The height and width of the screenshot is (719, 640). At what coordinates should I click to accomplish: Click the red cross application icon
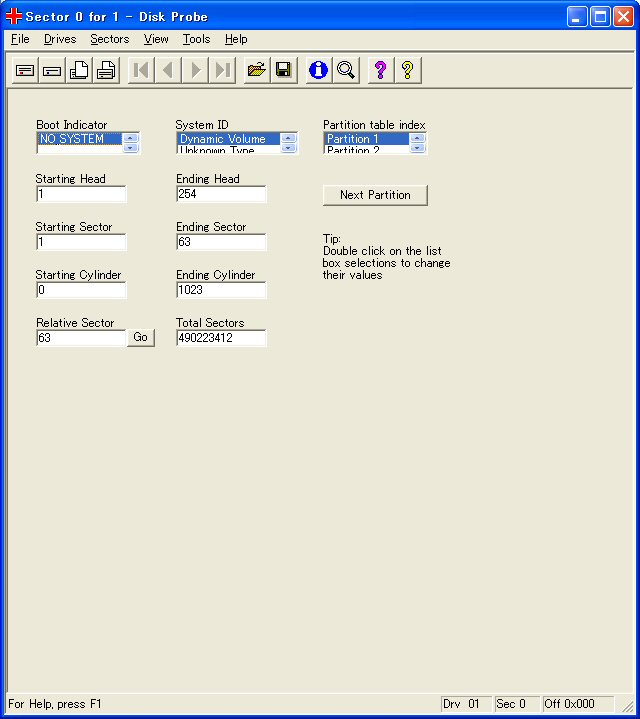click(14, 17)
